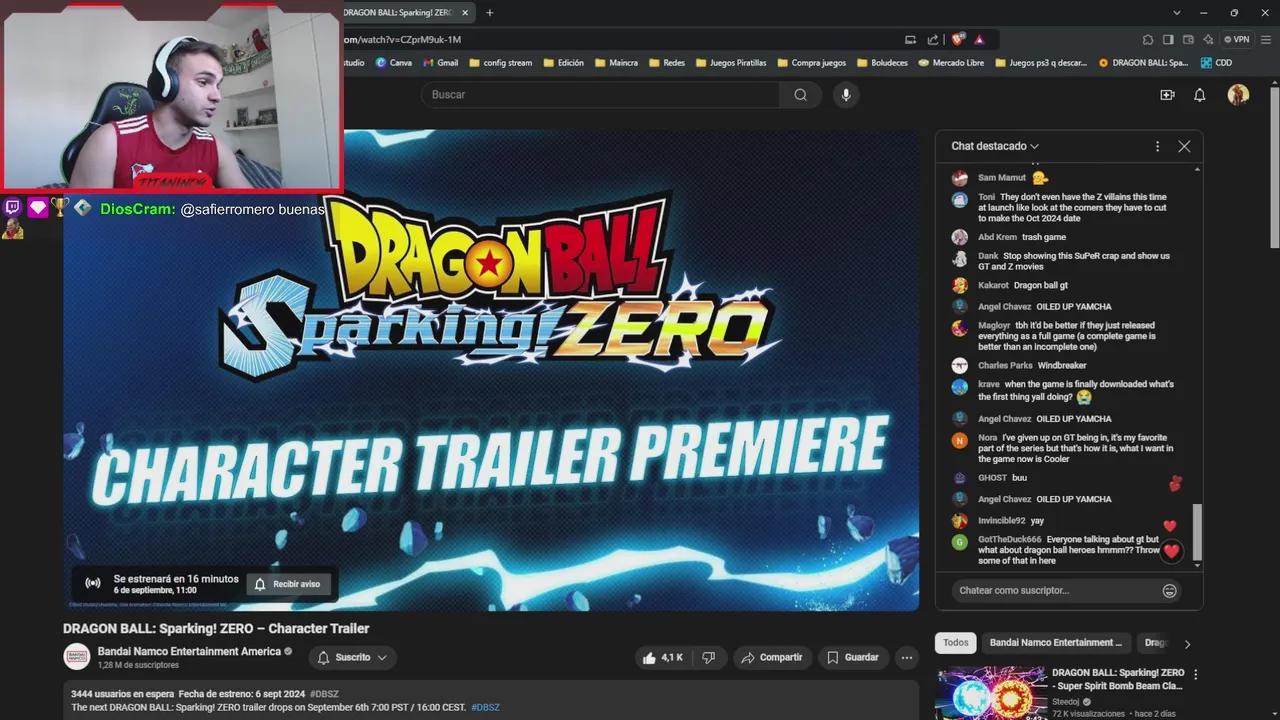Open Brave Rewards triangle icon
The width and height of the screenshot is (1280, 720).
click(979, 39)
